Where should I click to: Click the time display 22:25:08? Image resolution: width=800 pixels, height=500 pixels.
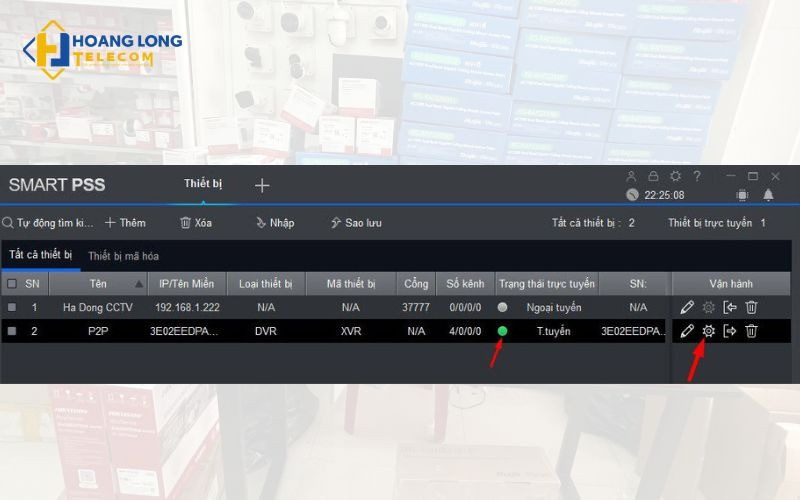coord(664,195)
